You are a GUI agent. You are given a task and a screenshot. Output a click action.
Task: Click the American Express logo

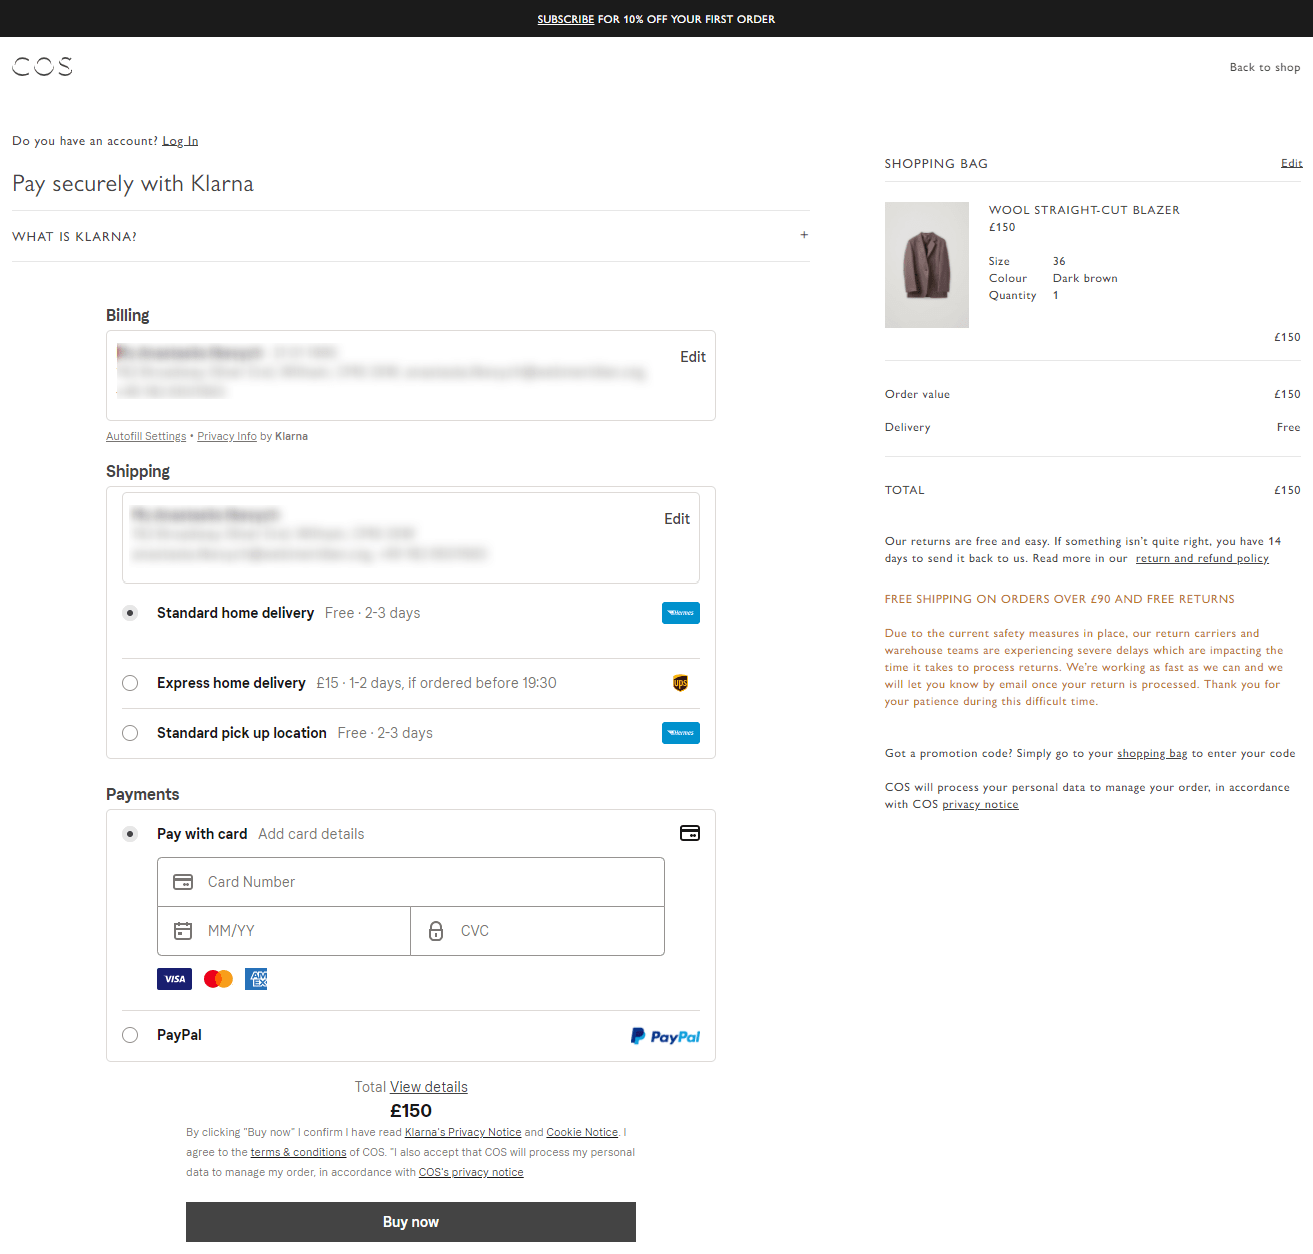pyautogui.click(x=257, y=979)
